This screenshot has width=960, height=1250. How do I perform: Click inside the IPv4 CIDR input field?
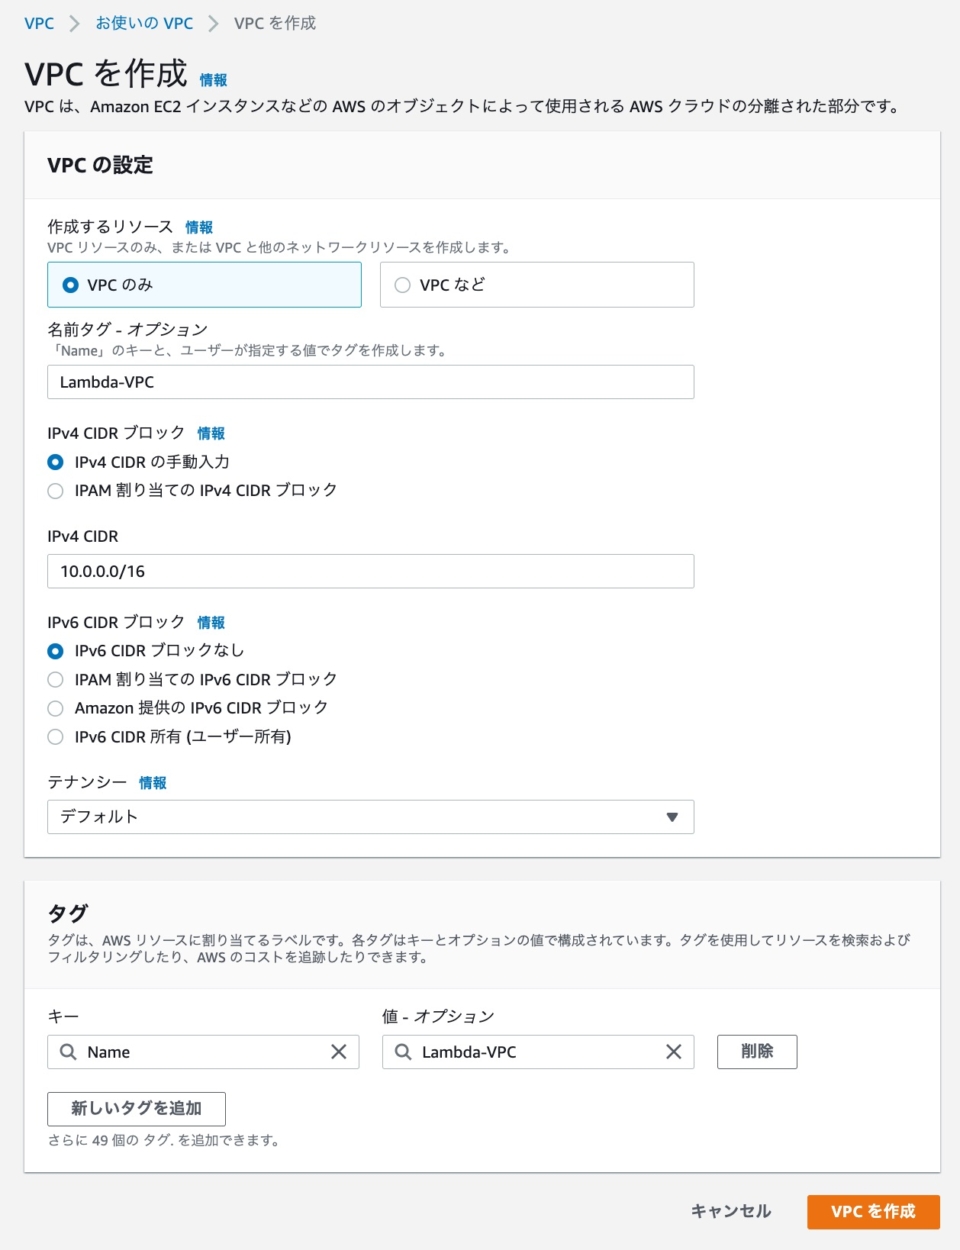pyautogui.click(x=370, y=570)
